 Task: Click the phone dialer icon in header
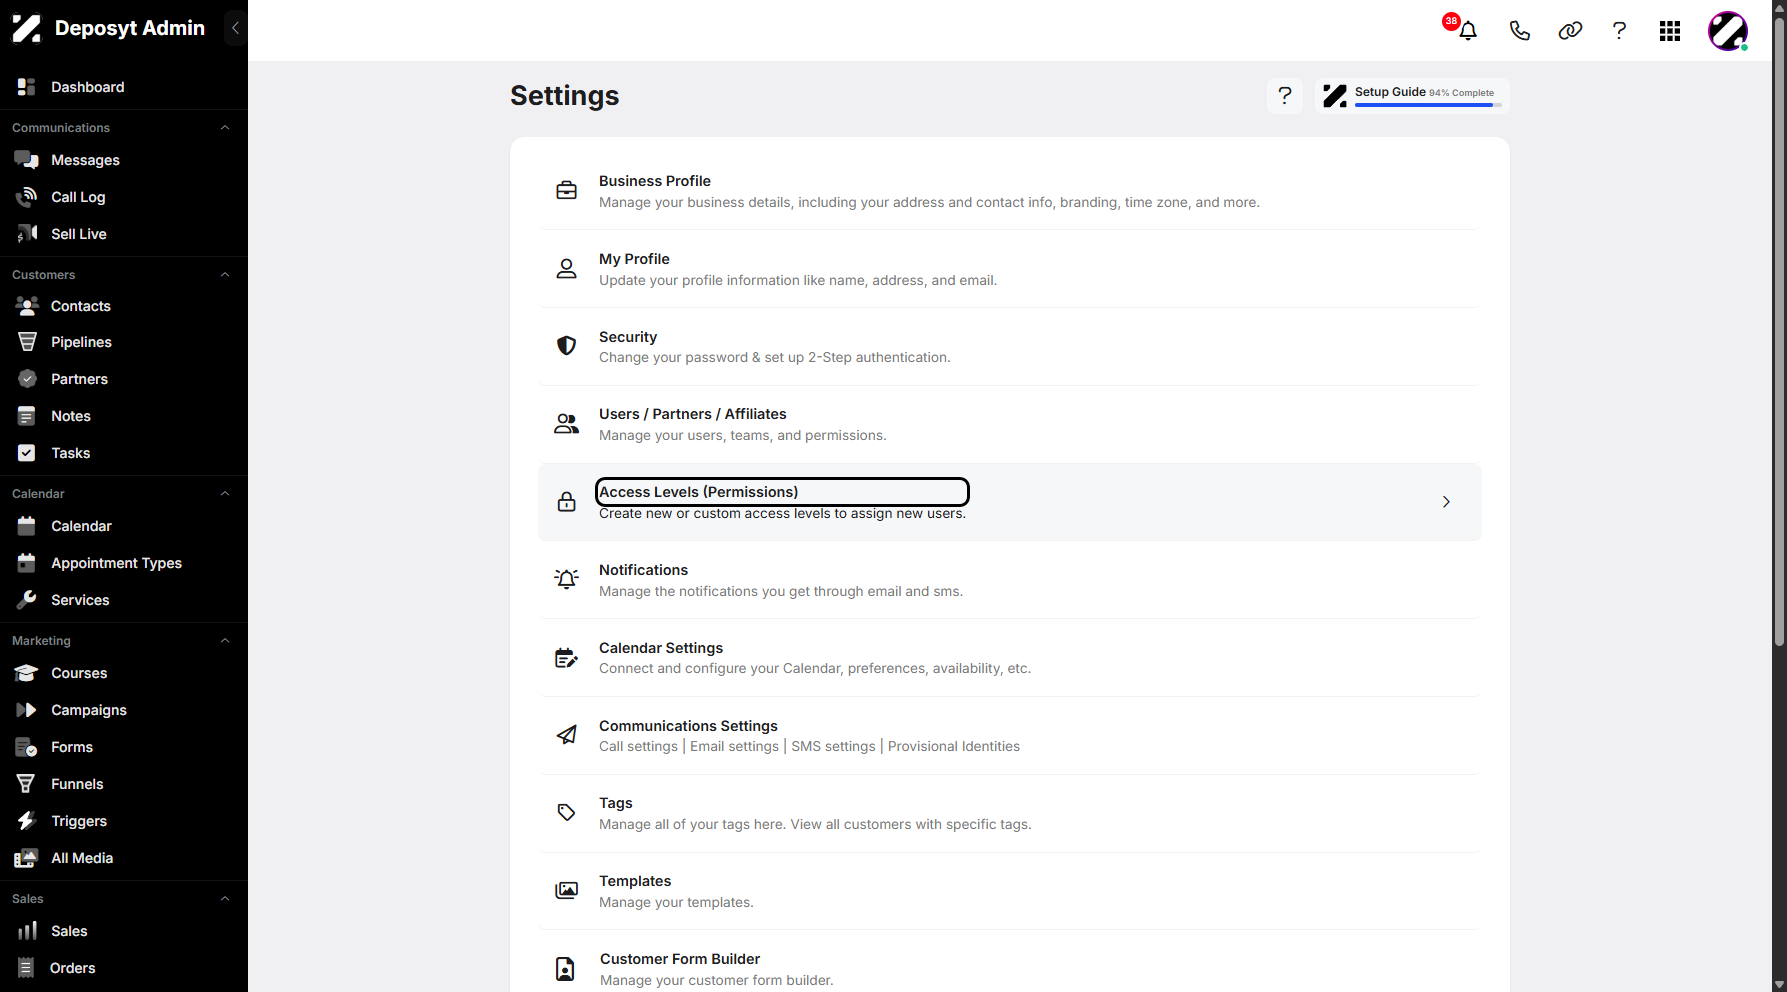(x=1519, y=31)
